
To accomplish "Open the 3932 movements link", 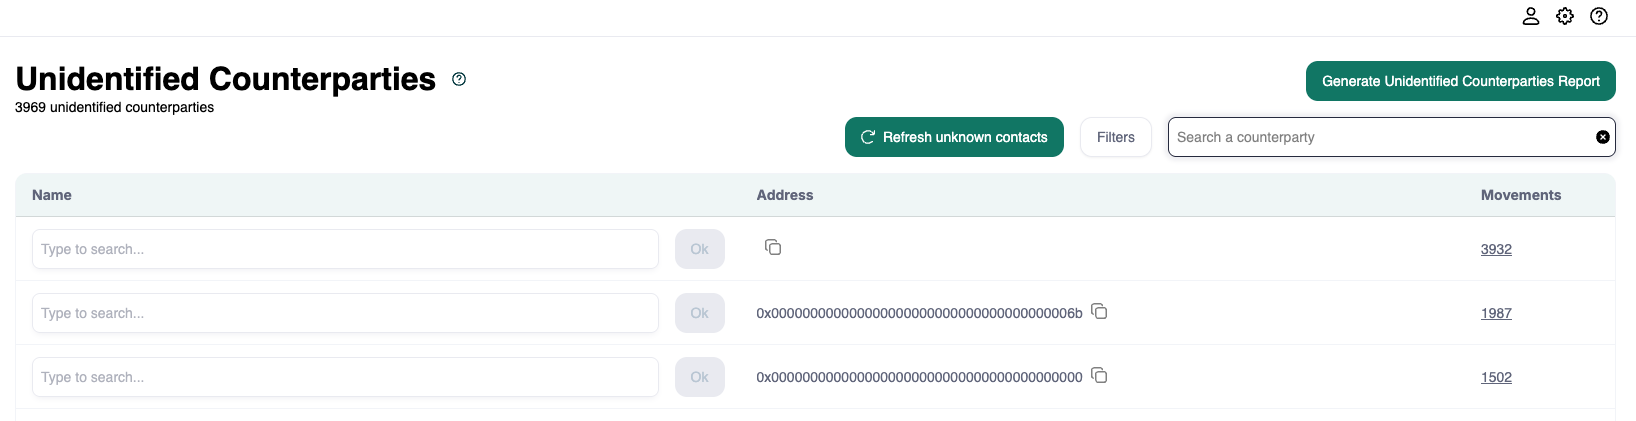I will coord(1496,249).
